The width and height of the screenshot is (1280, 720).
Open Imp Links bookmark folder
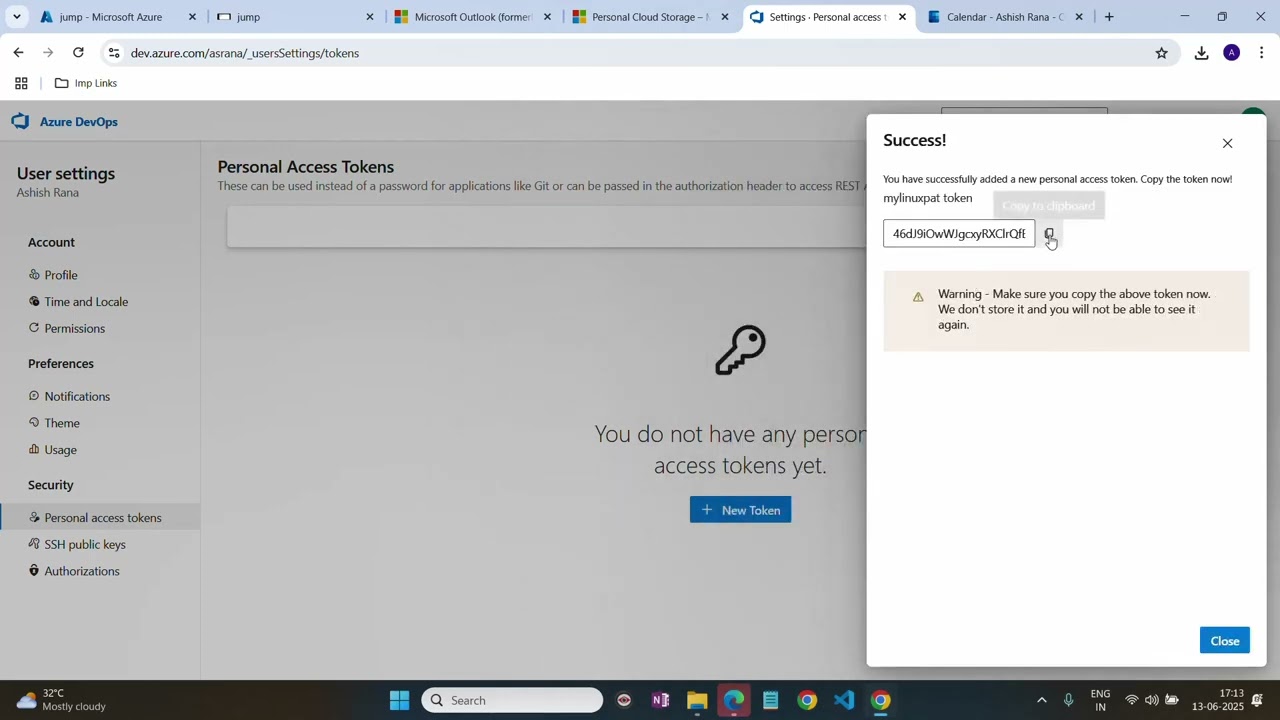point(86,83)
